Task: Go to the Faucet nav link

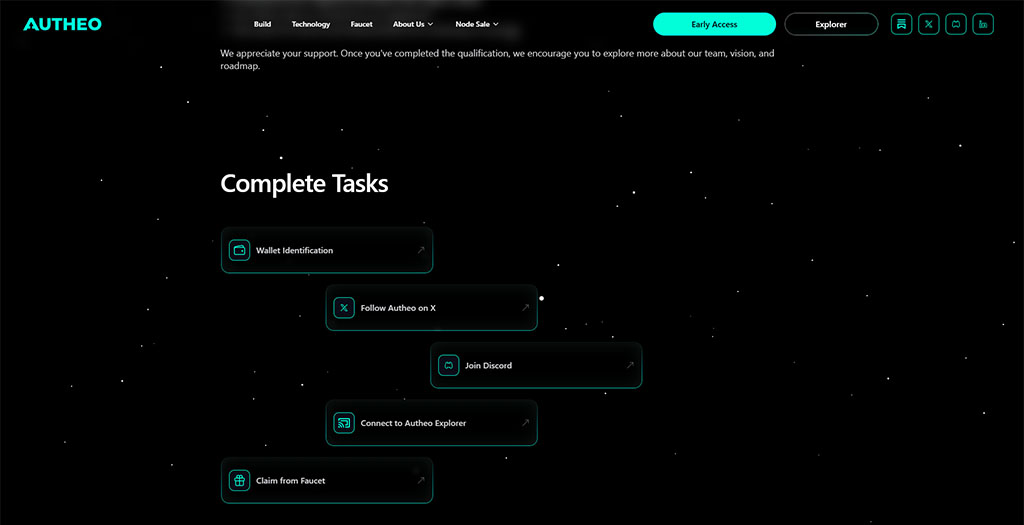Action: pos(362,24)
